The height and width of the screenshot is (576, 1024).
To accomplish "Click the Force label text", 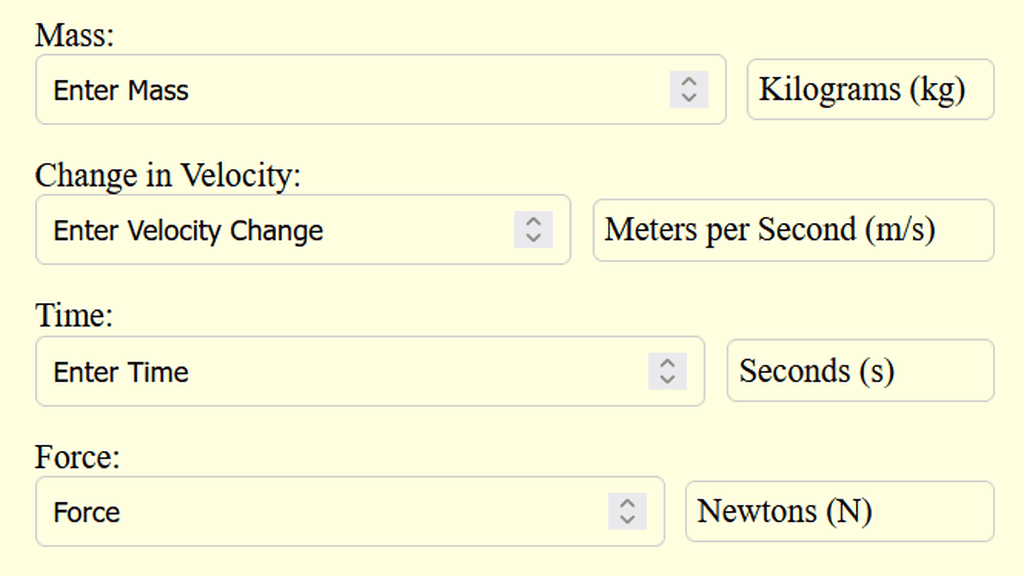I will (x=78, y=457).
